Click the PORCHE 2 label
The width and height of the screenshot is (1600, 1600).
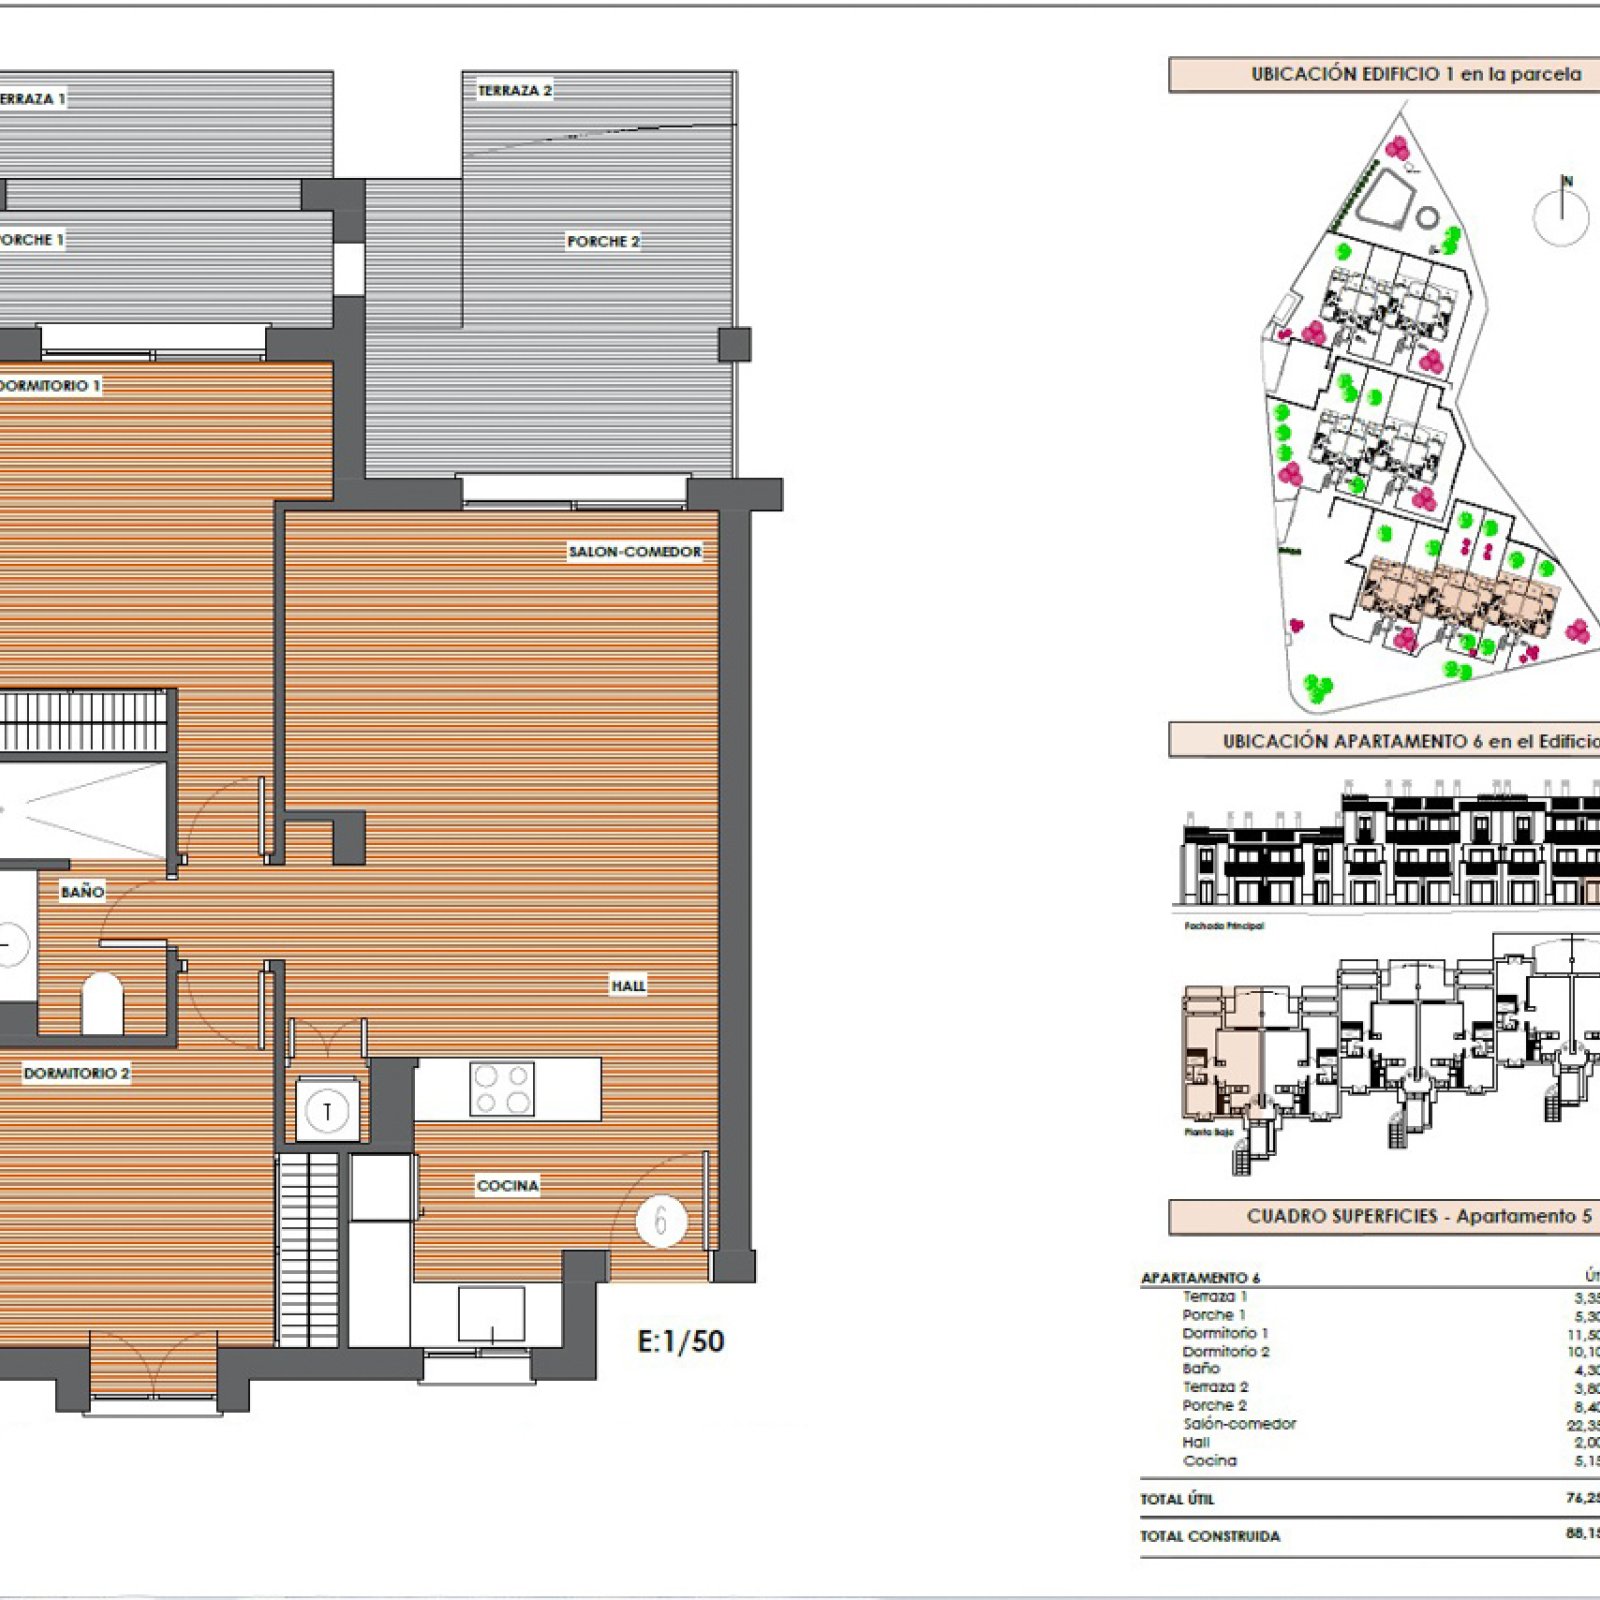(603, 241)
